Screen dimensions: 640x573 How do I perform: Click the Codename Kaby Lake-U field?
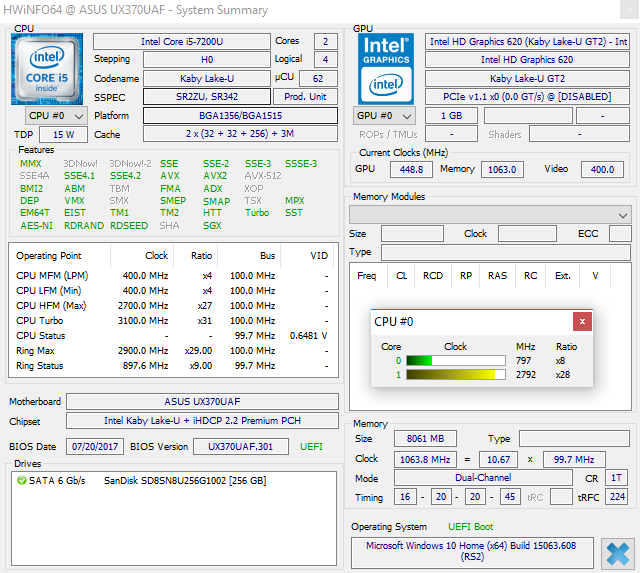click(x=207, y=78)
